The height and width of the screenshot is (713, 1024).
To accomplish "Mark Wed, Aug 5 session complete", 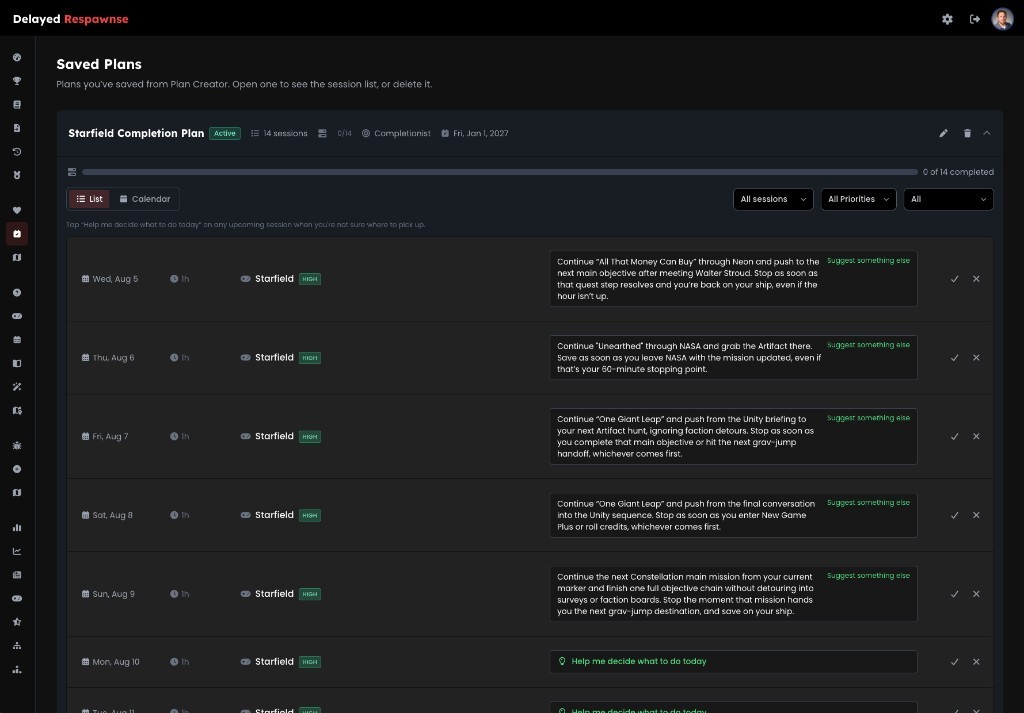I will coord(954,279).
